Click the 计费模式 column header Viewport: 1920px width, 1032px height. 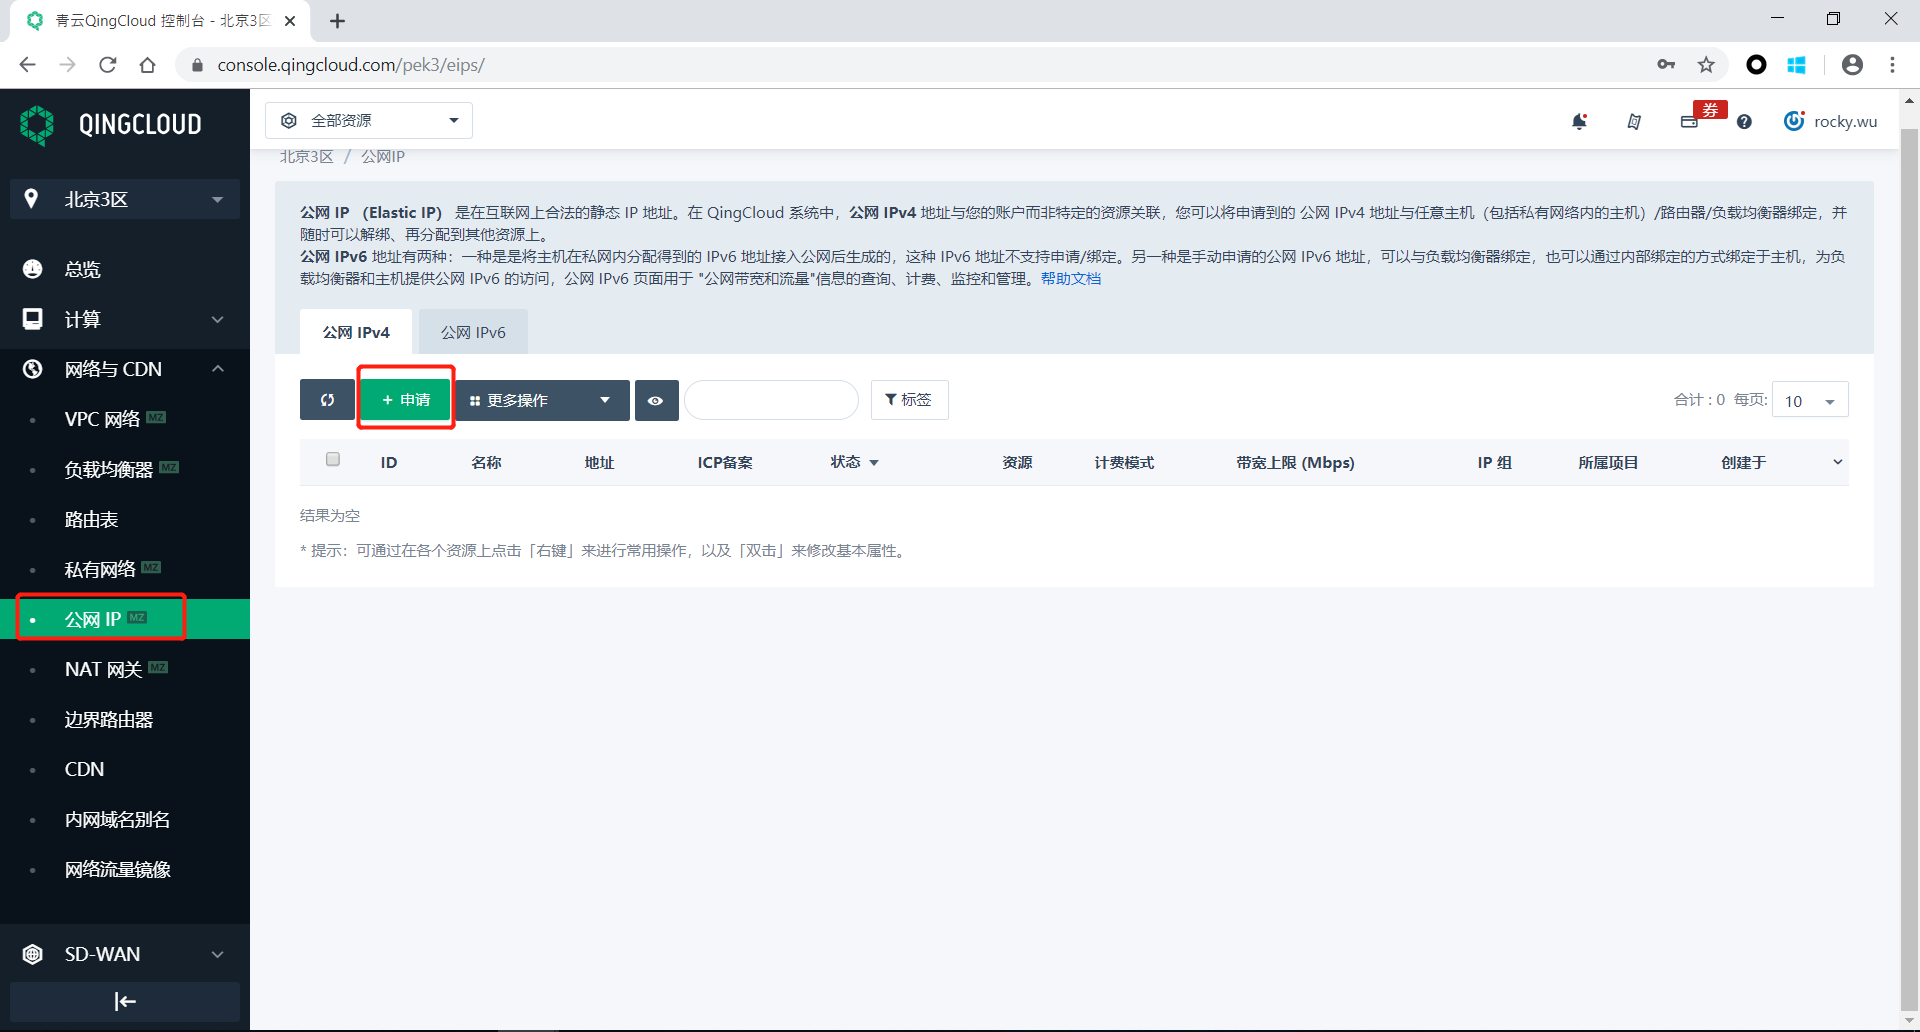point(1124,462)
